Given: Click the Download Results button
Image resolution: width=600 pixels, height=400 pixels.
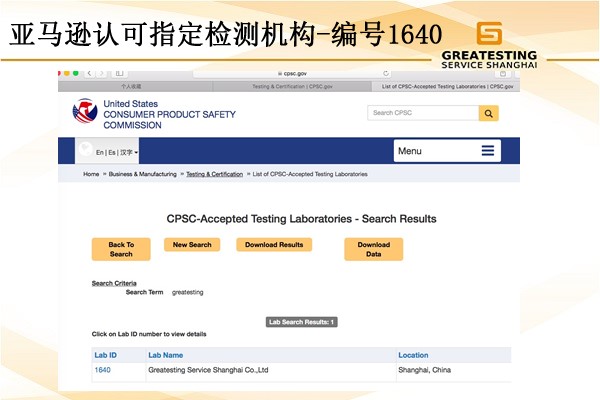Looking at the screenshot, I should coord(274,245).
